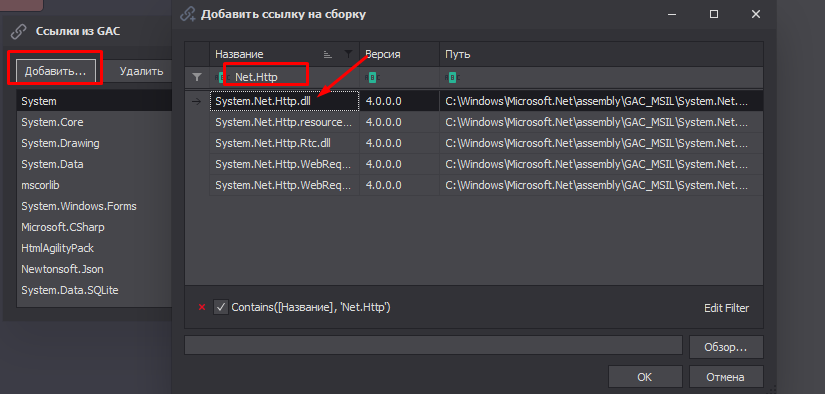The image size is (825, 394).
Task: Select System.Drawing reference
Action: coord(94,143)
